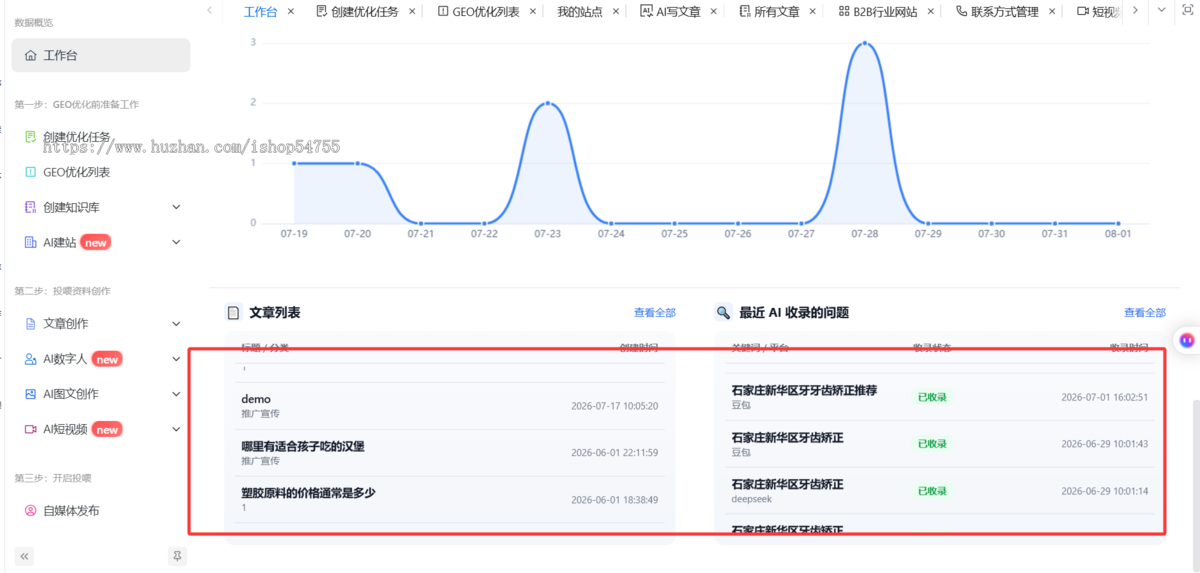This screenshot has height=573, width=1200.
Task: Close the 创建优化任务 tab
Action: (412, 11)
